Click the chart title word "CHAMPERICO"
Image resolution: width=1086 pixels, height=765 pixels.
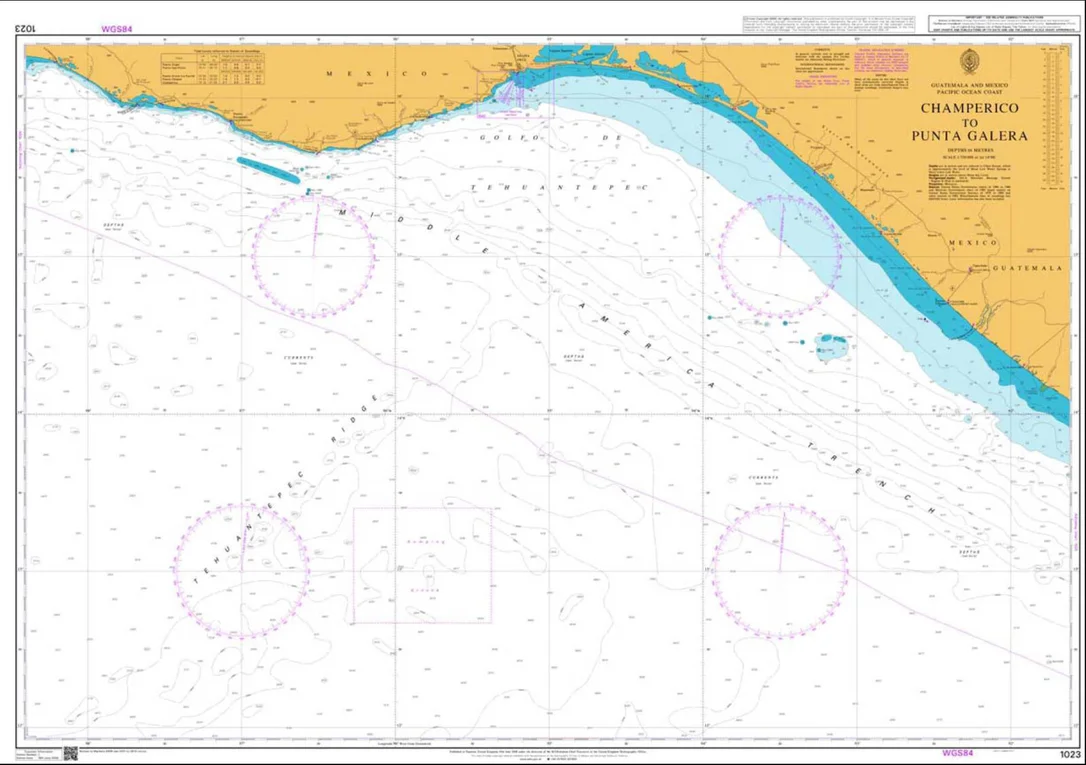coord(969,108)
